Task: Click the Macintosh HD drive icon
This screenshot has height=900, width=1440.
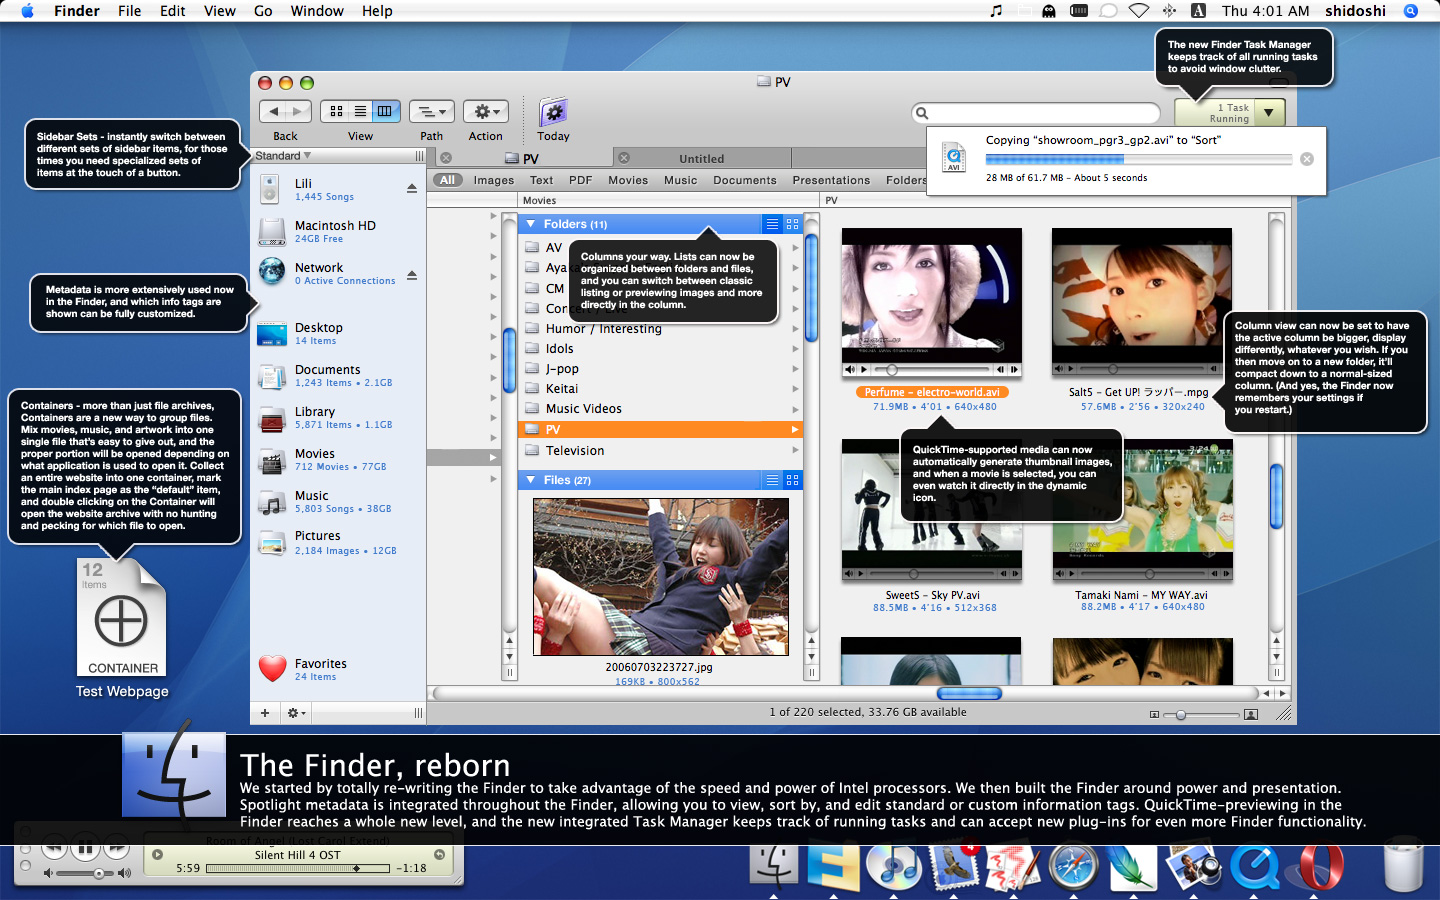Action: pos(272,231)
